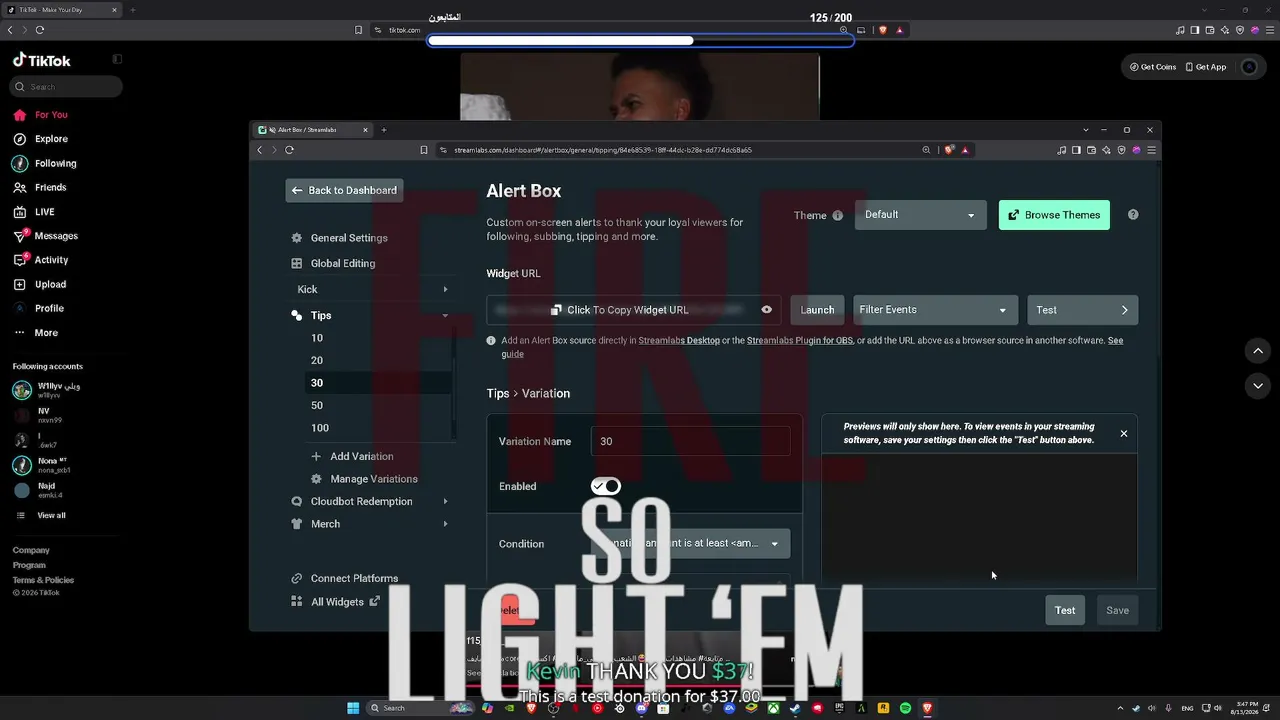Screen dimensions: 1280x720
Task: Open General Settings in Streamlabs sidebar
Action: coord(349,238)
